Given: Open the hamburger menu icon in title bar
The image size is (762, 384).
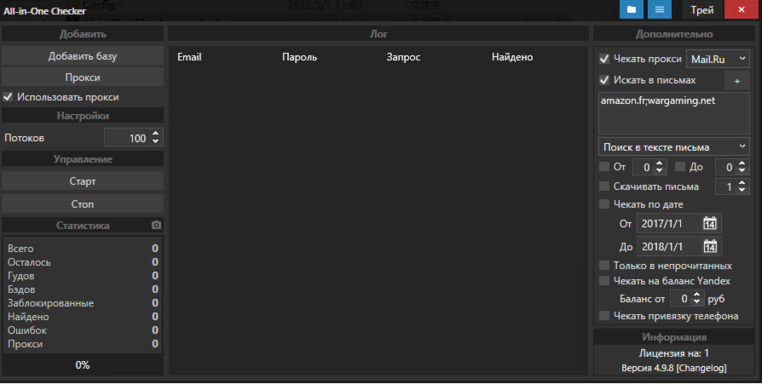Looking at the screenshot, I should tap(659, 10).
